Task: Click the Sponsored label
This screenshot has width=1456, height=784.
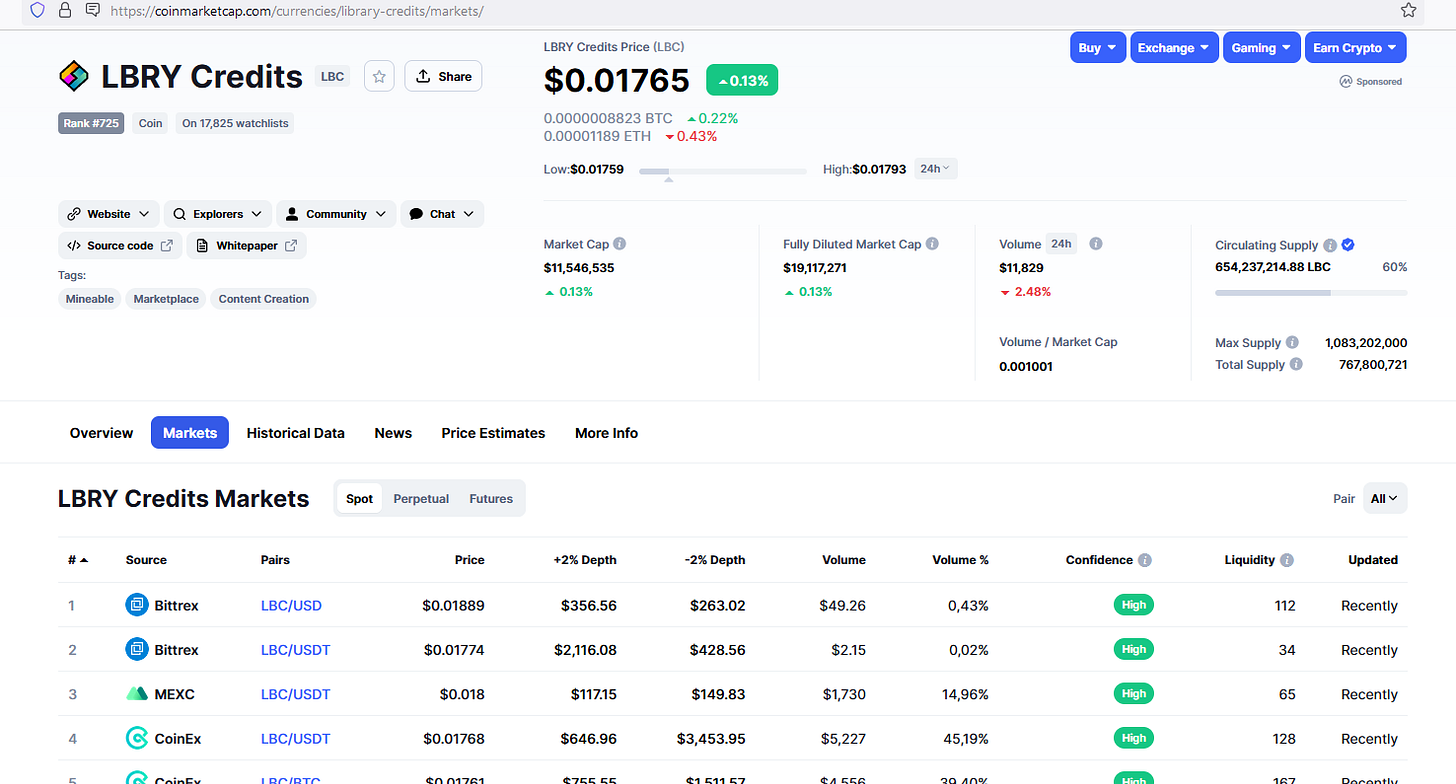Action: click(x=1371, y=81)
